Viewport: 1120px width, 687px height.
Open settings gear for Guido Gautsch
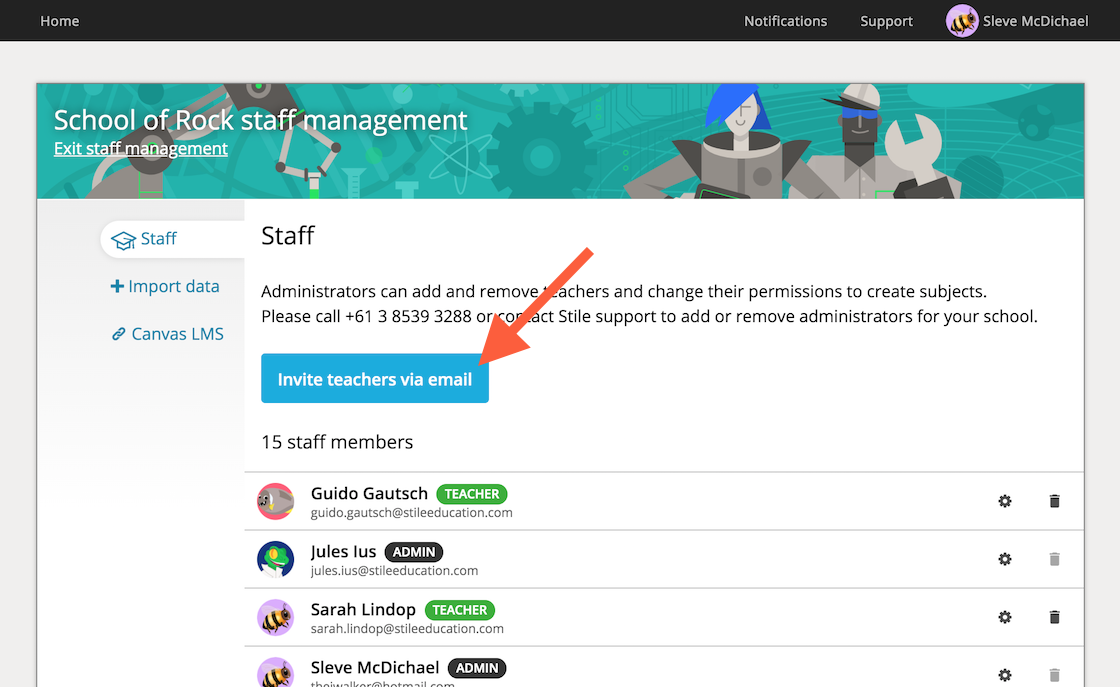coord(1004,501)
